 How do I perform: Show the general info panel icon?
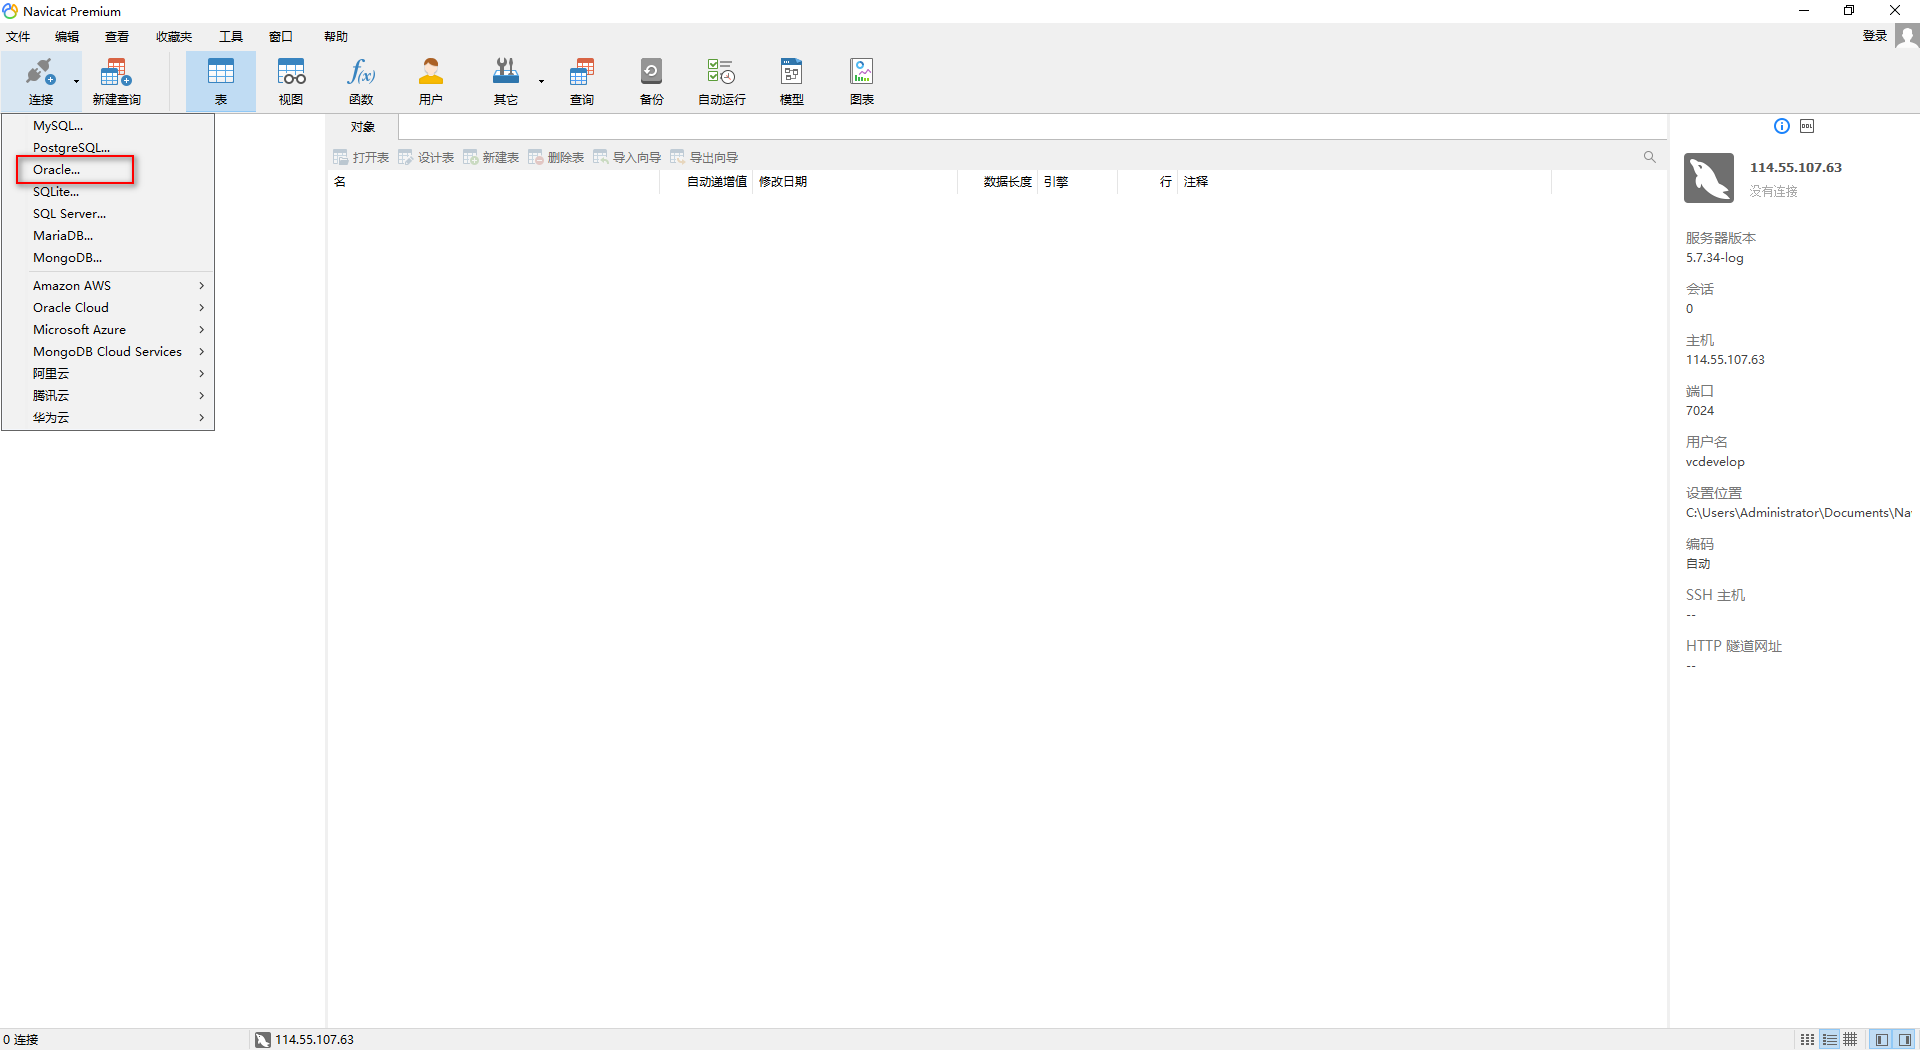[x=1782, y=126]
